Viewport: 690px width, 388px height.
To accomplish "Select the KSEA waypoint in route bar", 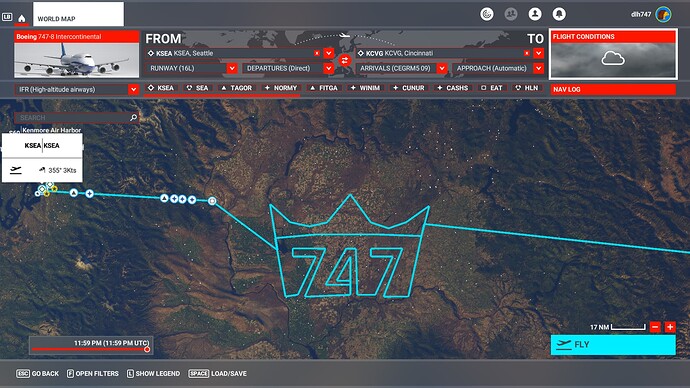I will [161, 88].
